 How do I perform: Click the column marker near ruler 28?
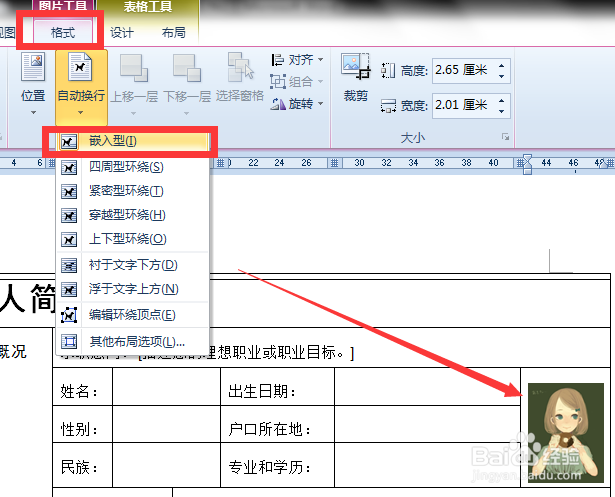(335, 163)
